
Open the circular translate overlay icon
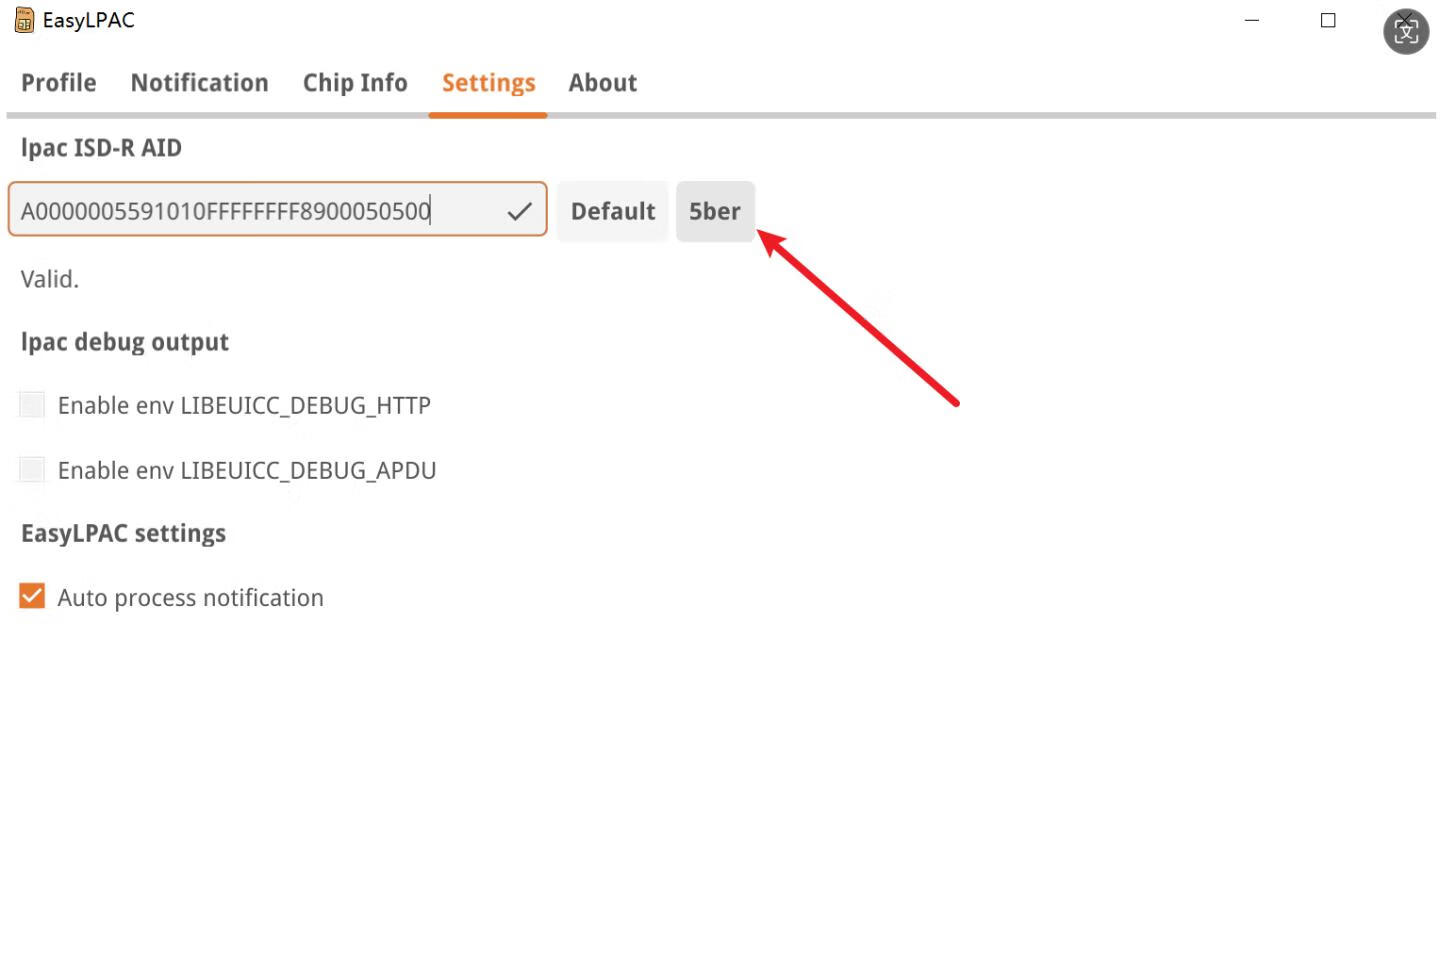point(1405,32)
